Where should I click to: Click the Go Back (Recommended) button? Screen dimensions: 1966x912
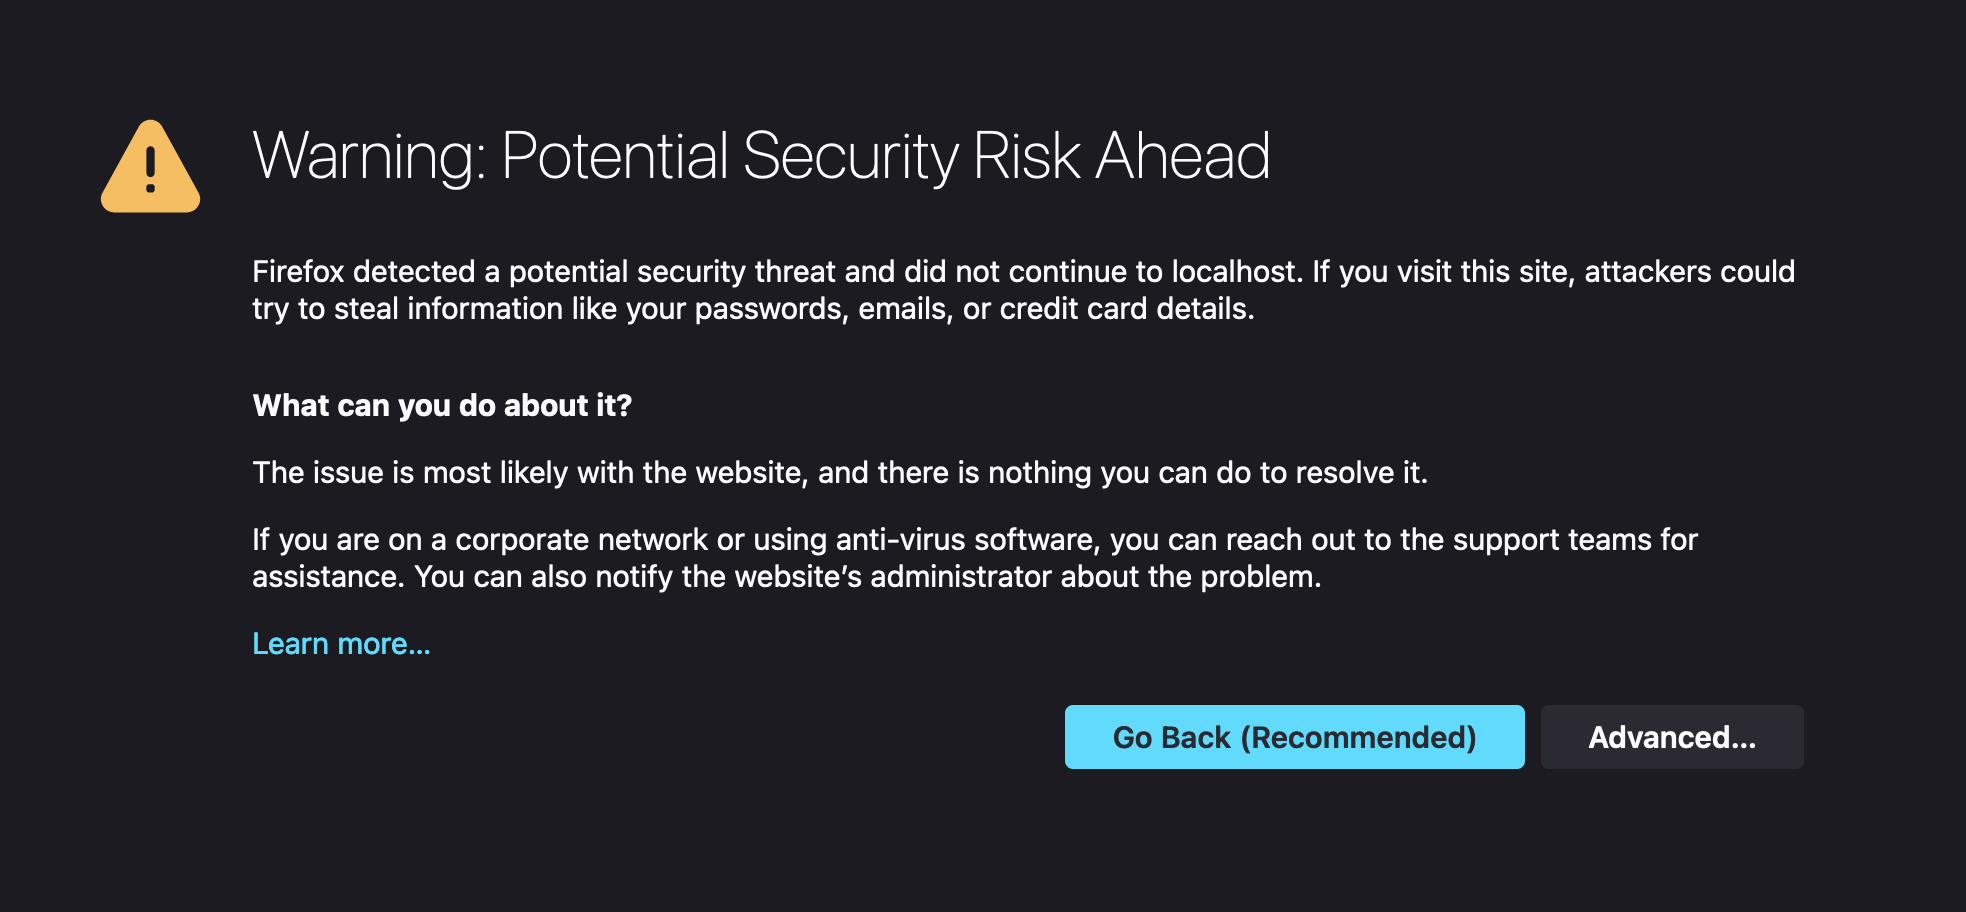click(1294, 737)
